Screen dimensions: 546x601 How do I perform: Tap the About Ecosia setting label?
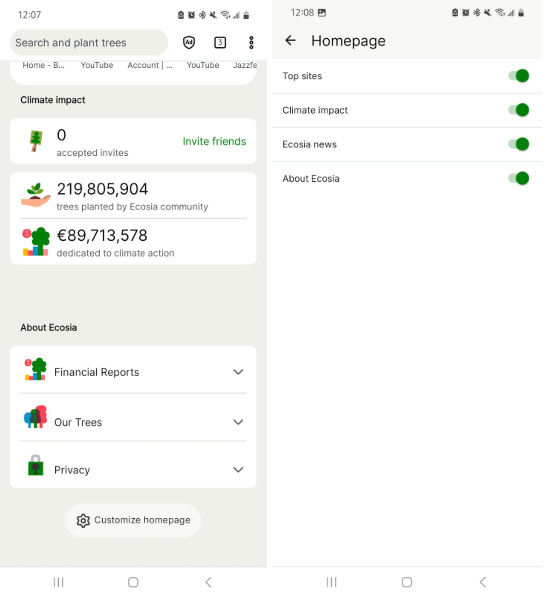click(311, 179)
